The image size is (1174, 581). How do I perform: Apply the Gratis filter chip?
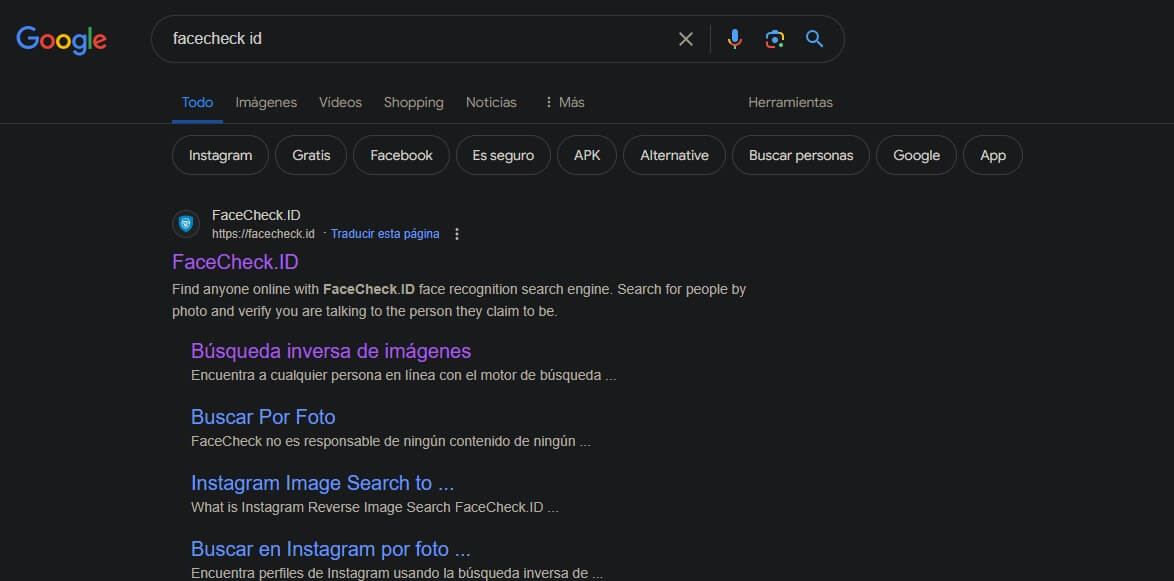pyautogui.click(x=311, y=155)
